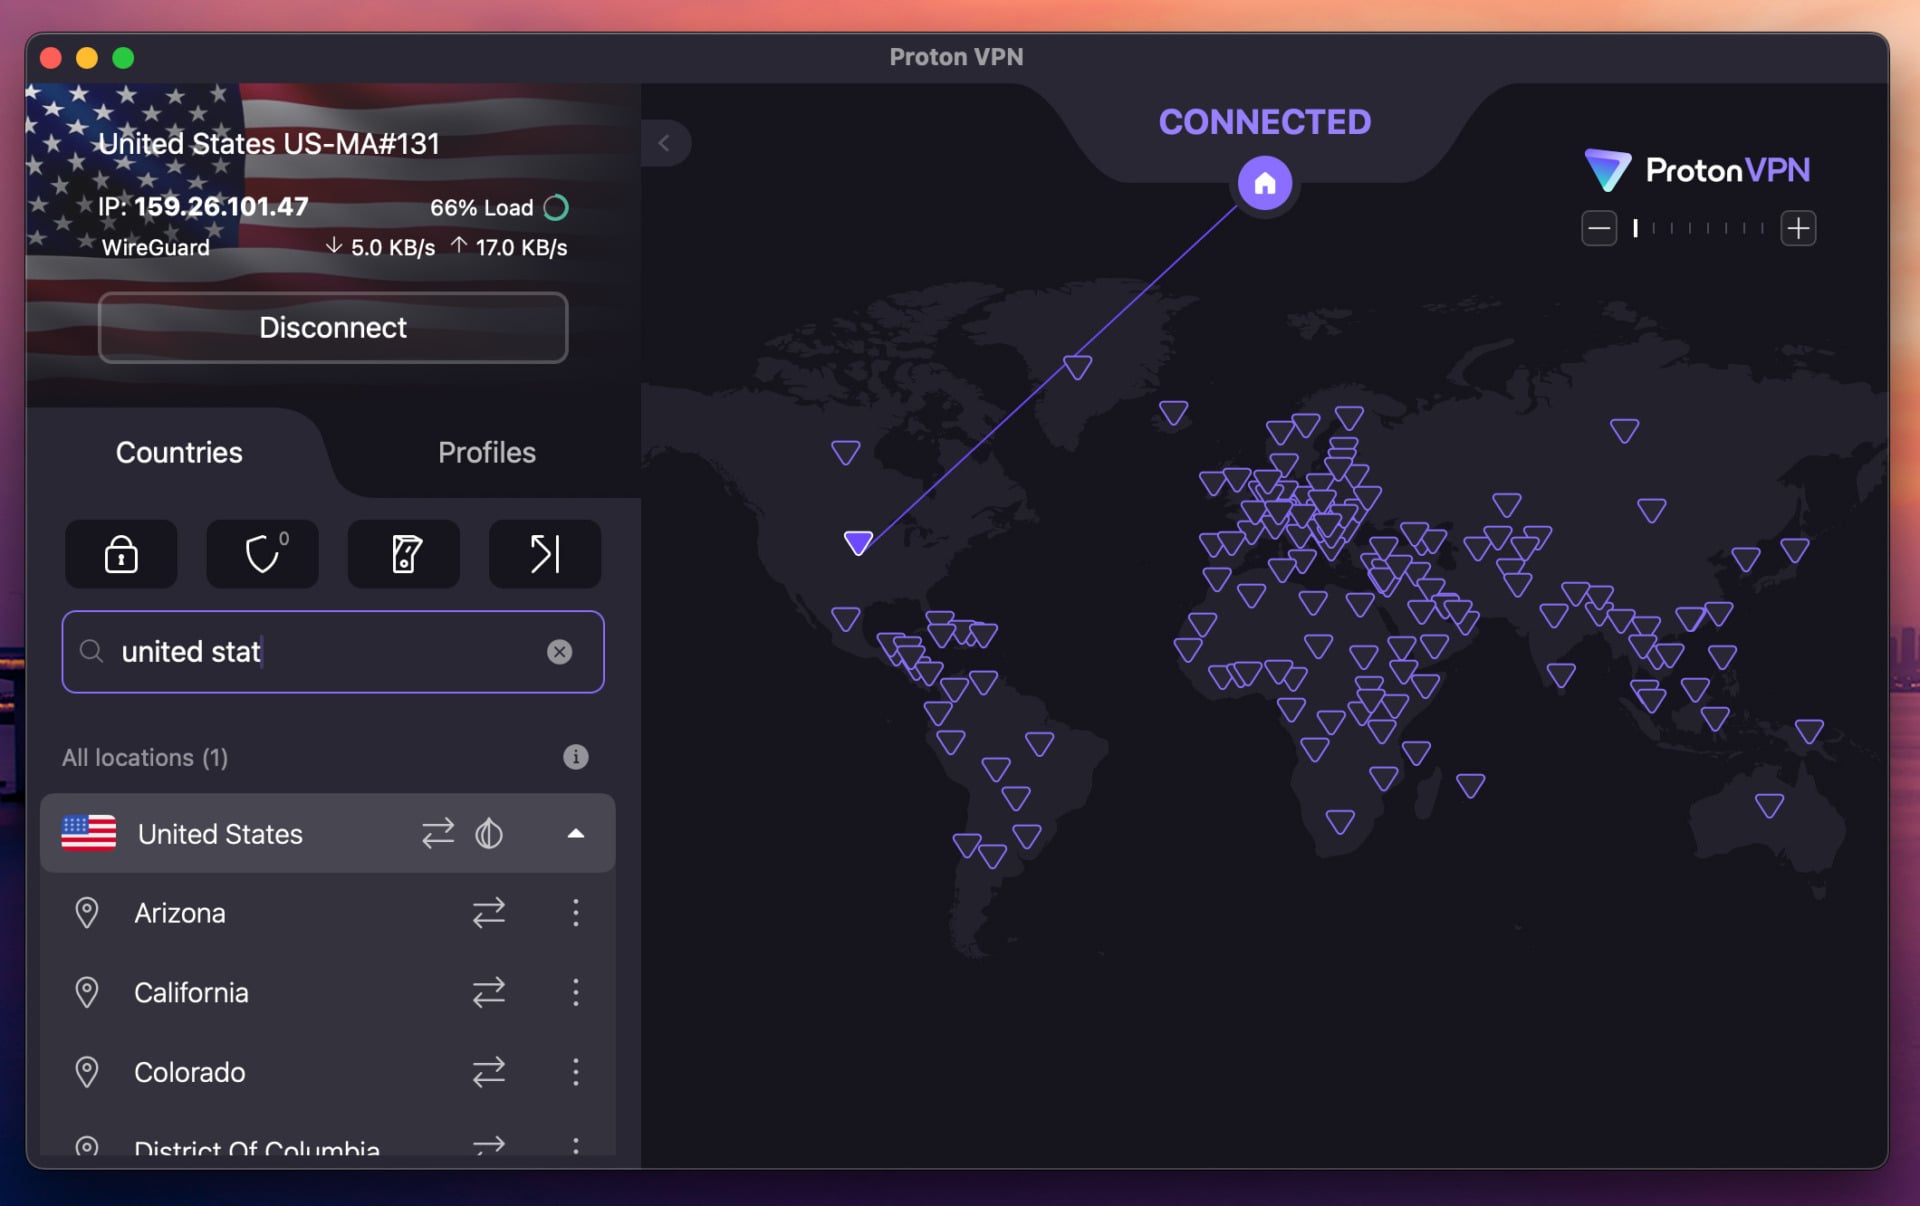1920x1206 pixels.
Task: Click the United States US-MA#131 server name
Action: coord(268,144)
